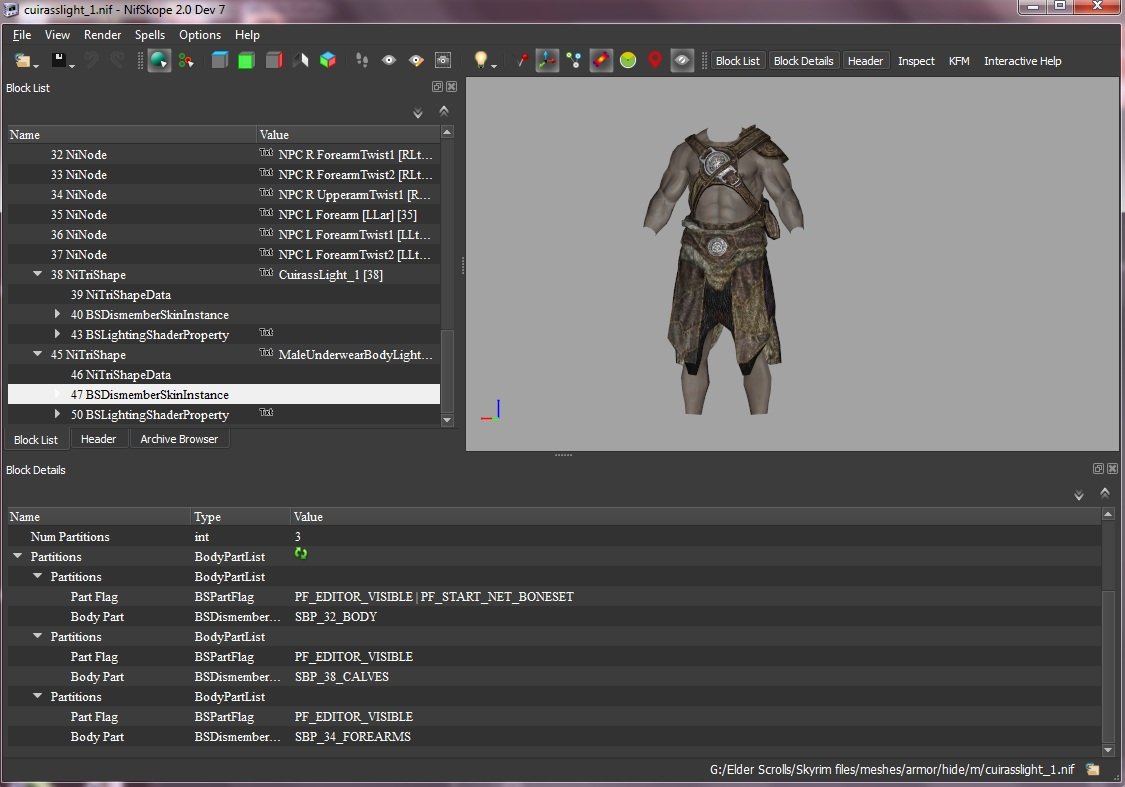
Task: Switch to the Archive Browser tab
Action: pyautogui.click(x=179, y=439)
